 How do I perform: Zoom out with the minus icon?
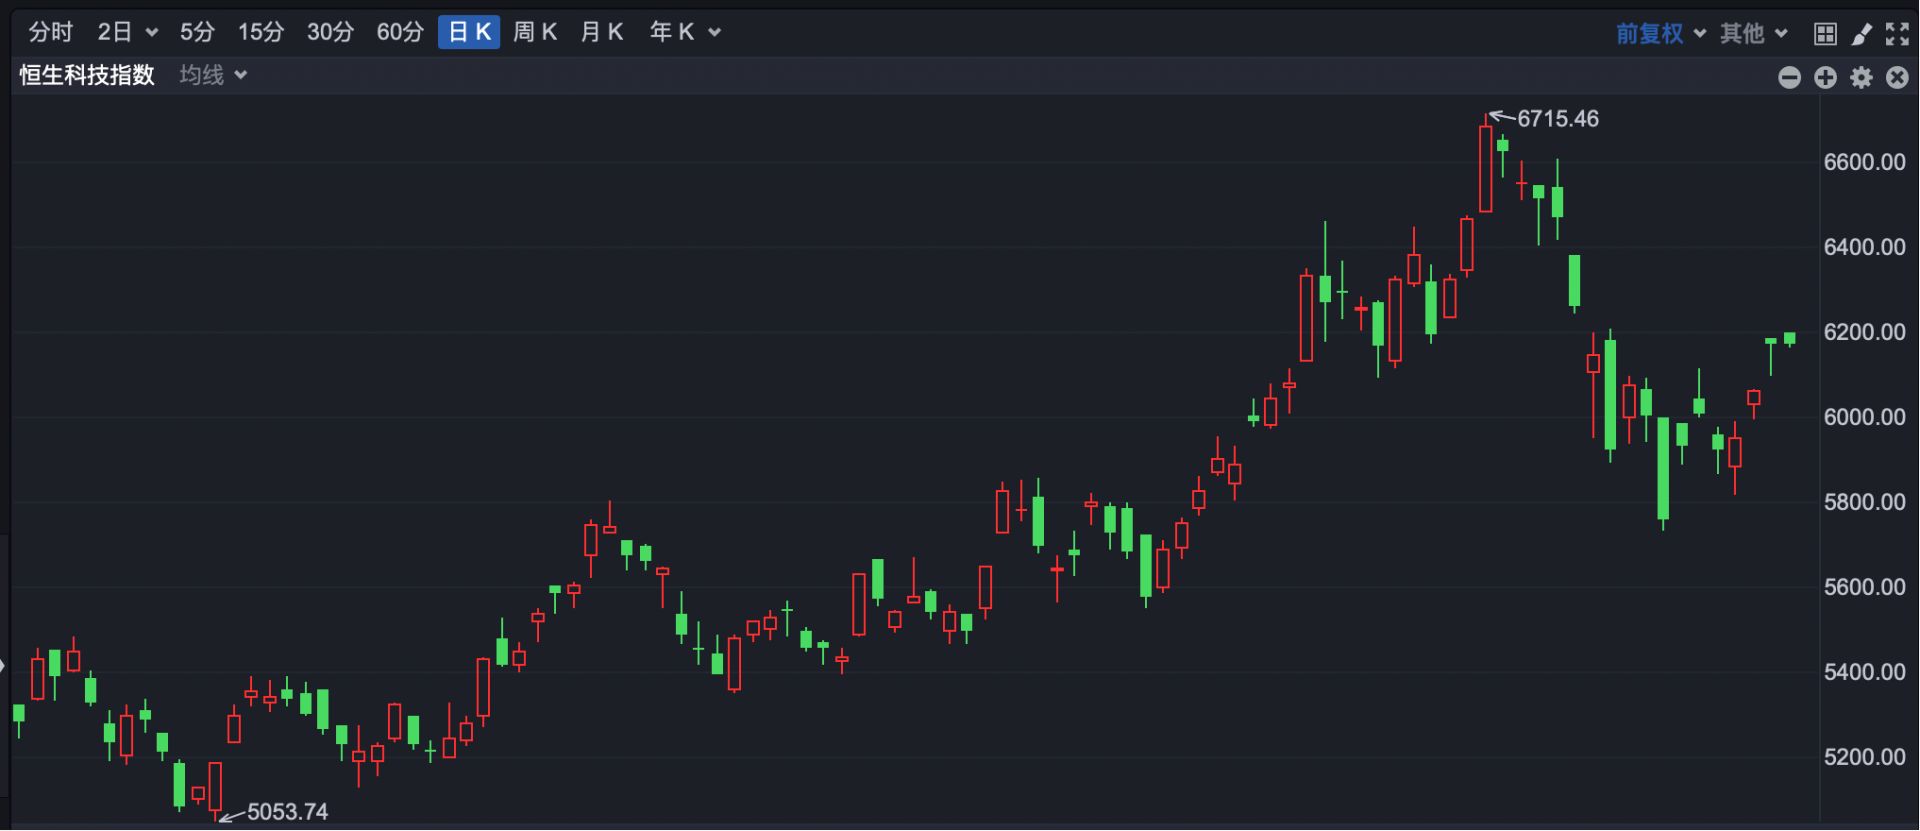(x=1790, y=77)
